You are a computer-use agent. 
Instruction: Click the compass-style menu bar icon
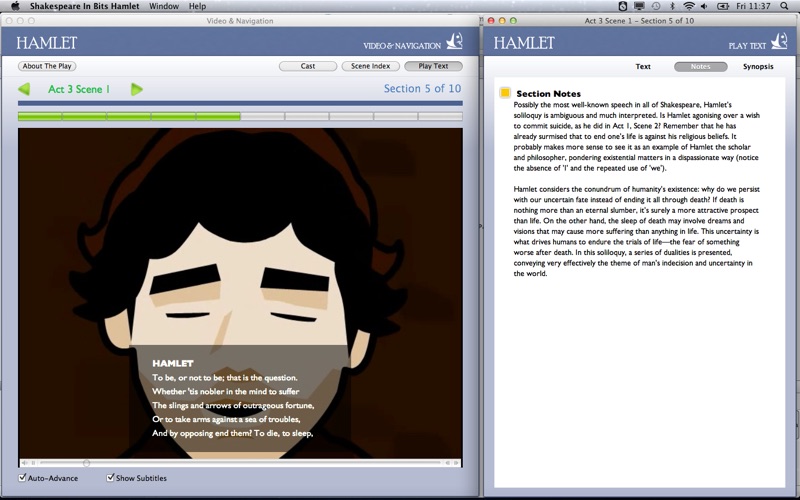point(622,6)
